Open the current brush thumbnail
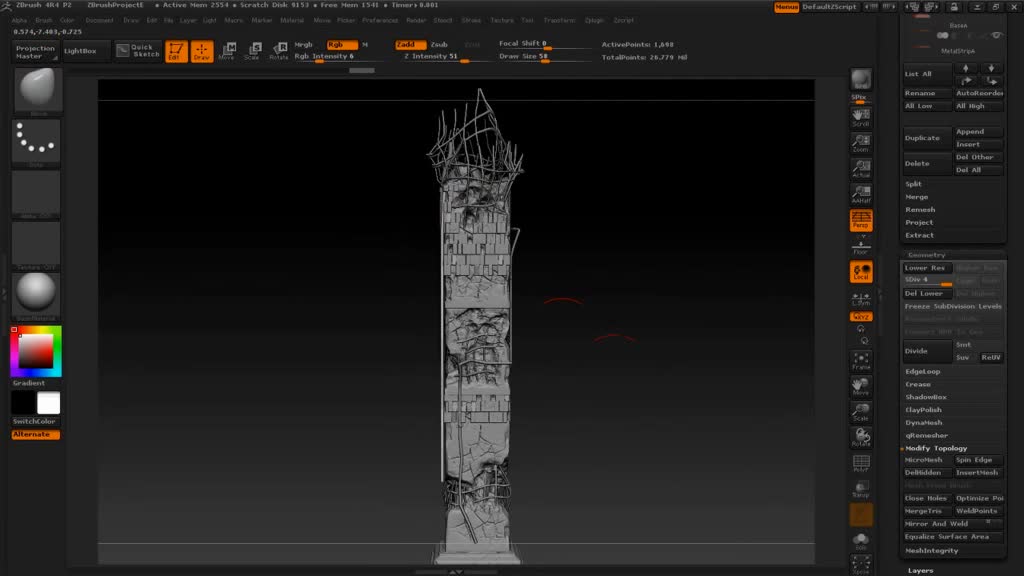 coord(38,90)
